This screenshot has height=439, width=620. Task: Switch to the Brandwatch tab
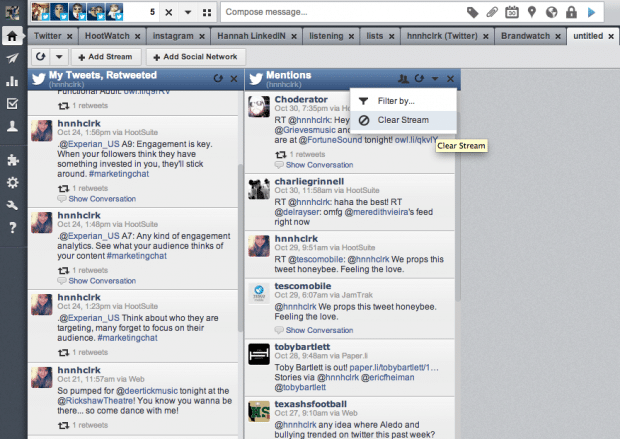(525, 36)
